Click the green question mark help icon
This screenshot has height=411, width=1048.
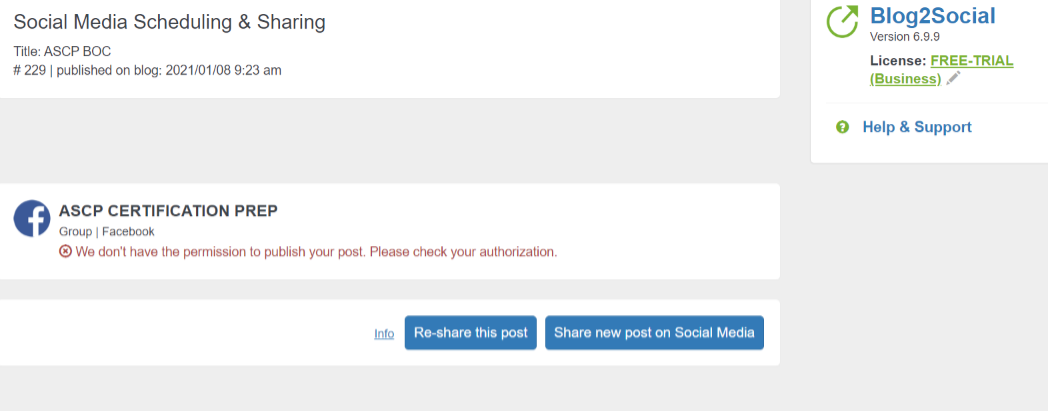click(842, 126)
